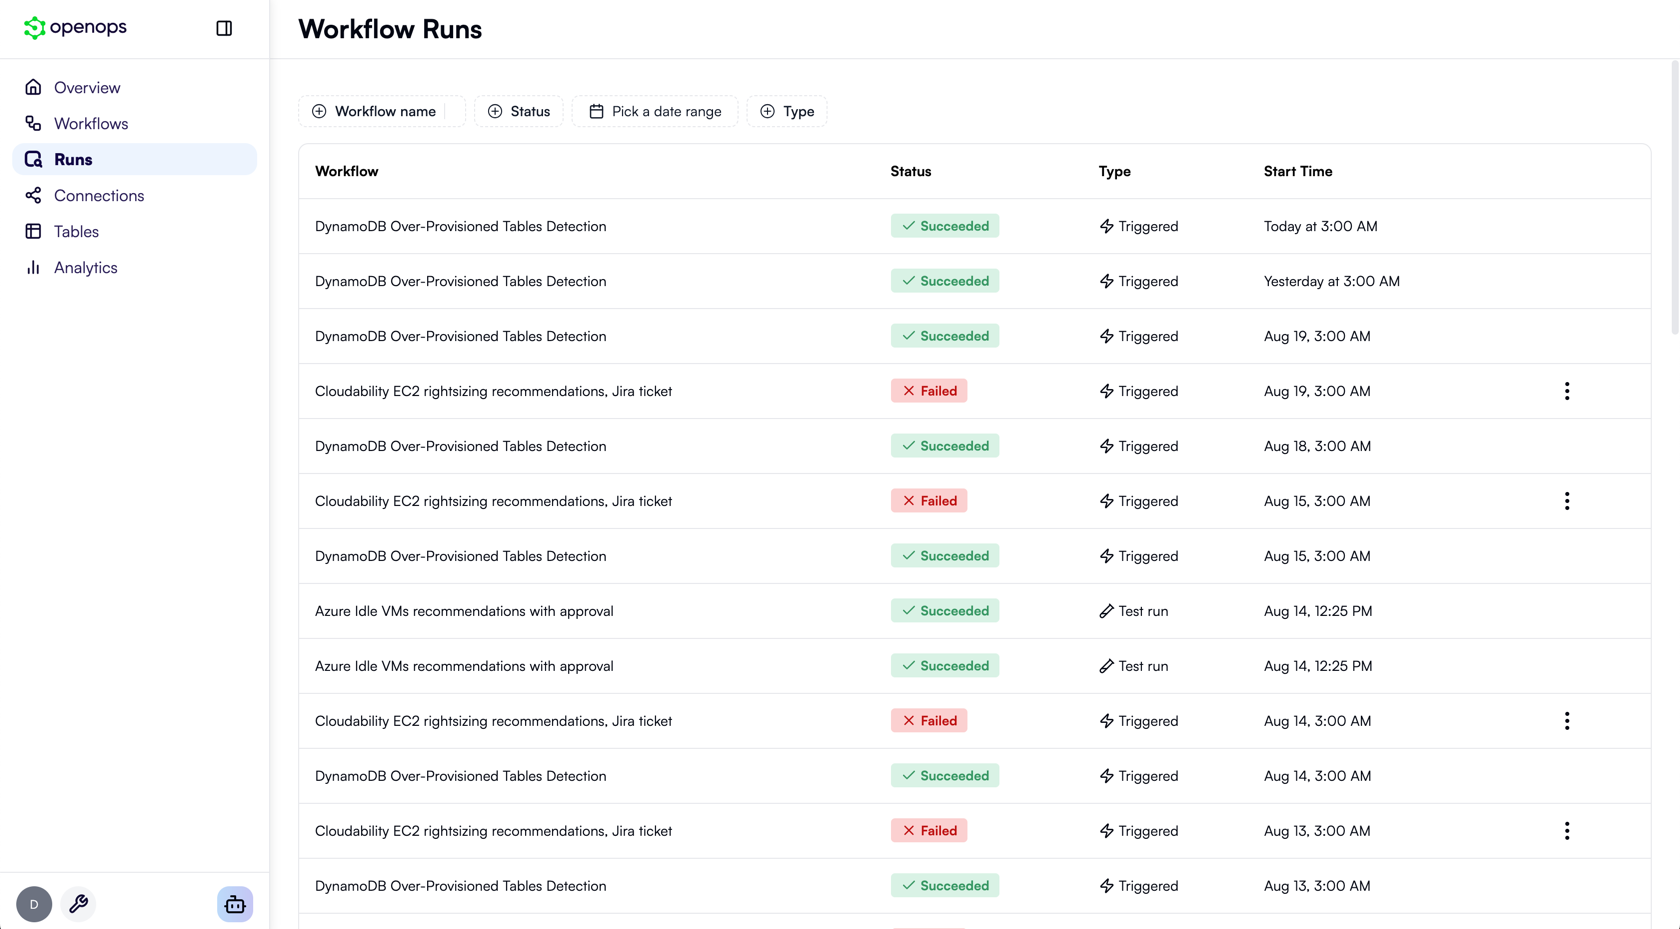Image resolution: width=1680 pixels, height=929 pixels.
Task: Open actions menu for Aug 13 failed run
Action: tap(1567, 830)
